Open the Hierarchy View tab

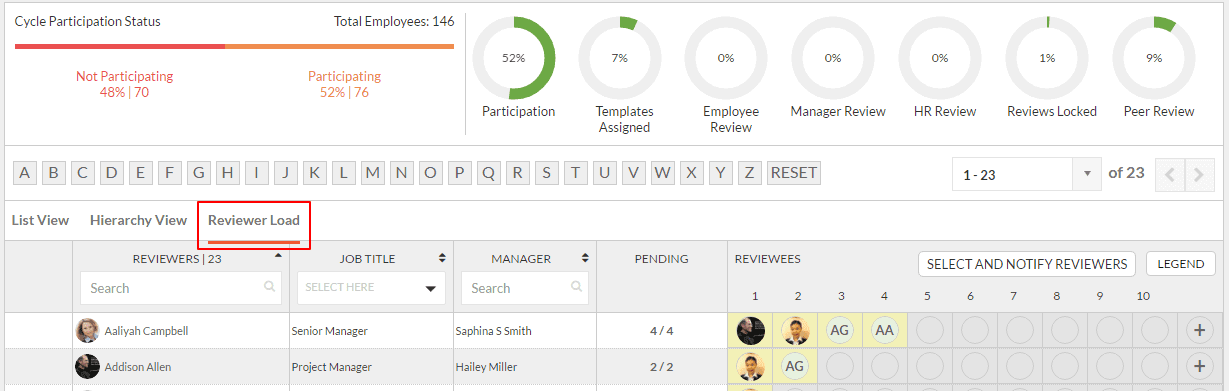[138, 220]
